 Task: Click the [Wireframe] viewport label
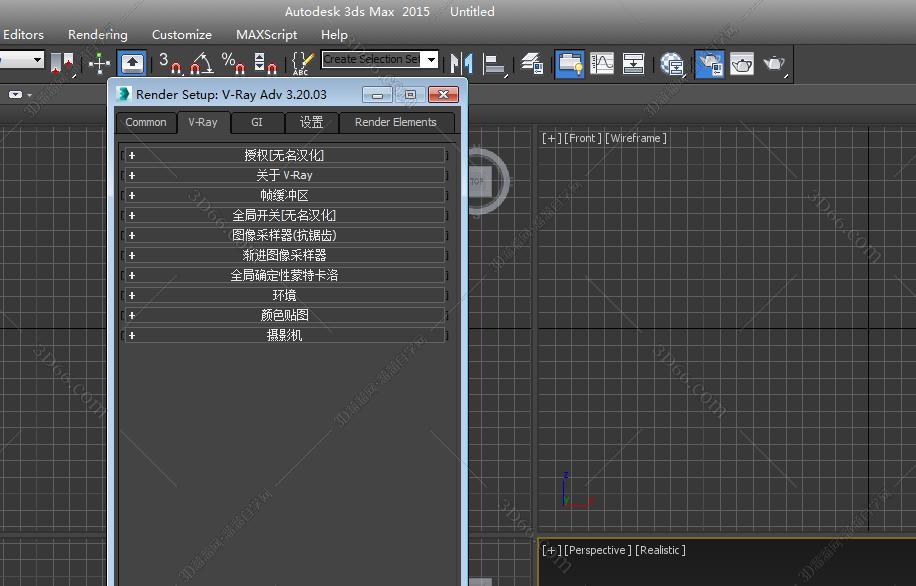click(636, 138)
